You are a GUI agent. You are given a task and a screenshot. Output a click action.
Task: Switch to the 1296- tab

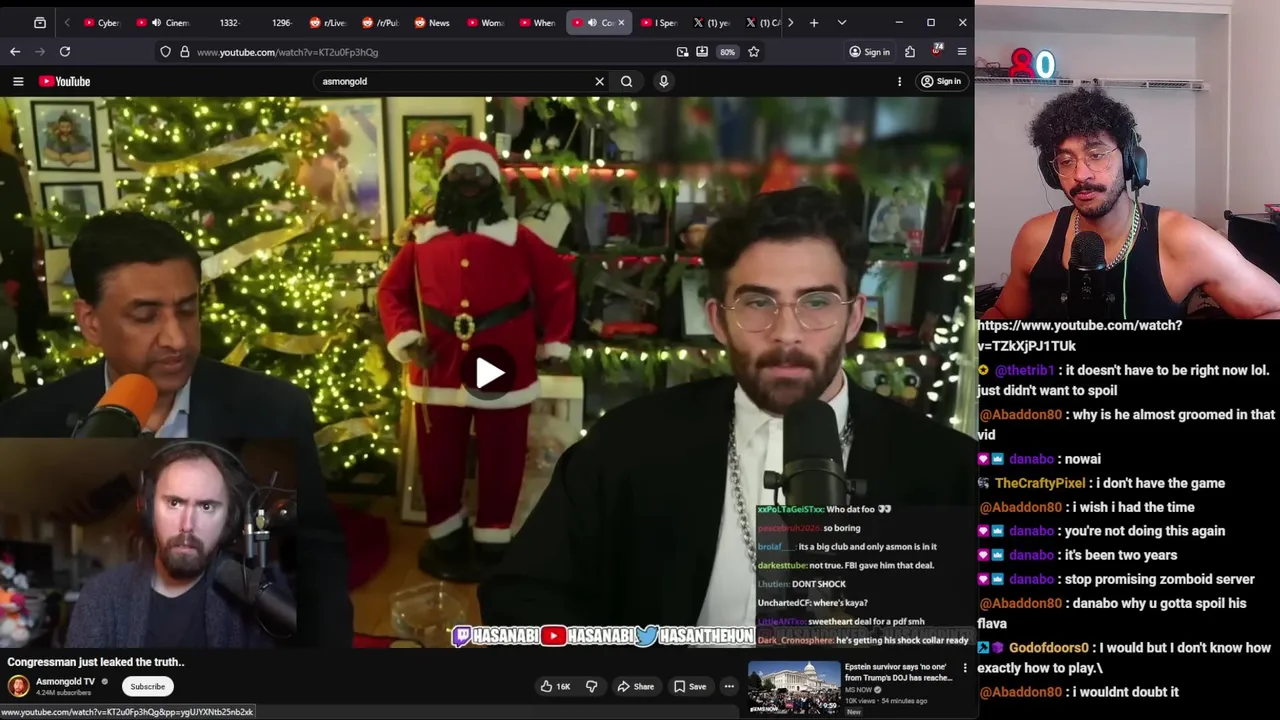click(281, 22)
